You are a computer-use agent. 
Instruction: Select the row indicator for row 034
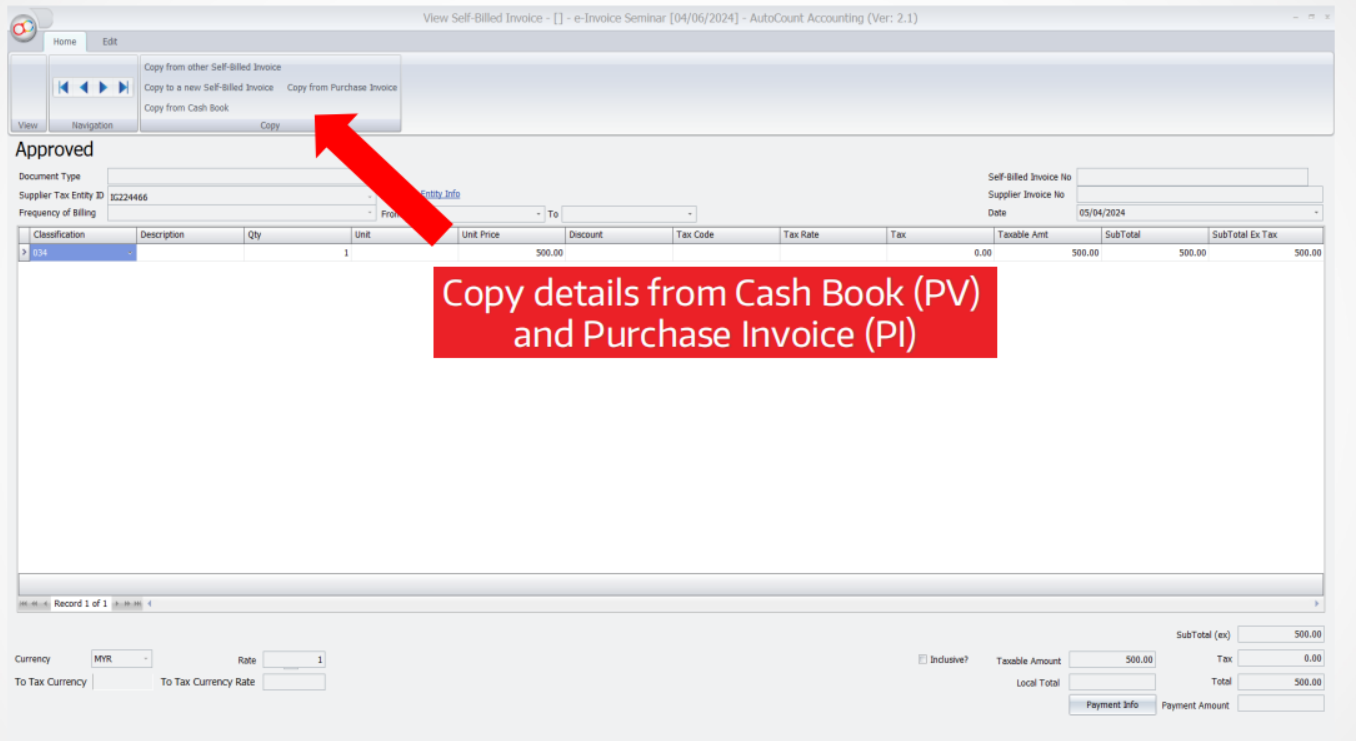(x=24, y=253)
